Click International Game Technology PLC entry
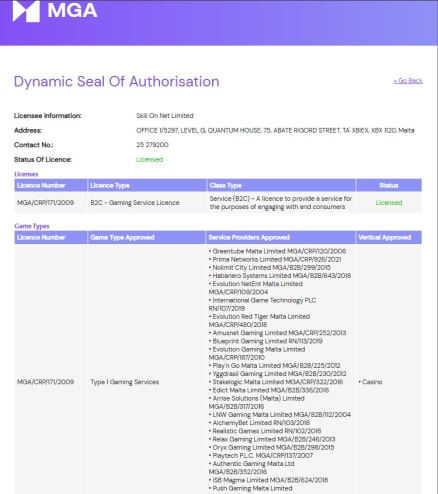 tap(262, 304)
